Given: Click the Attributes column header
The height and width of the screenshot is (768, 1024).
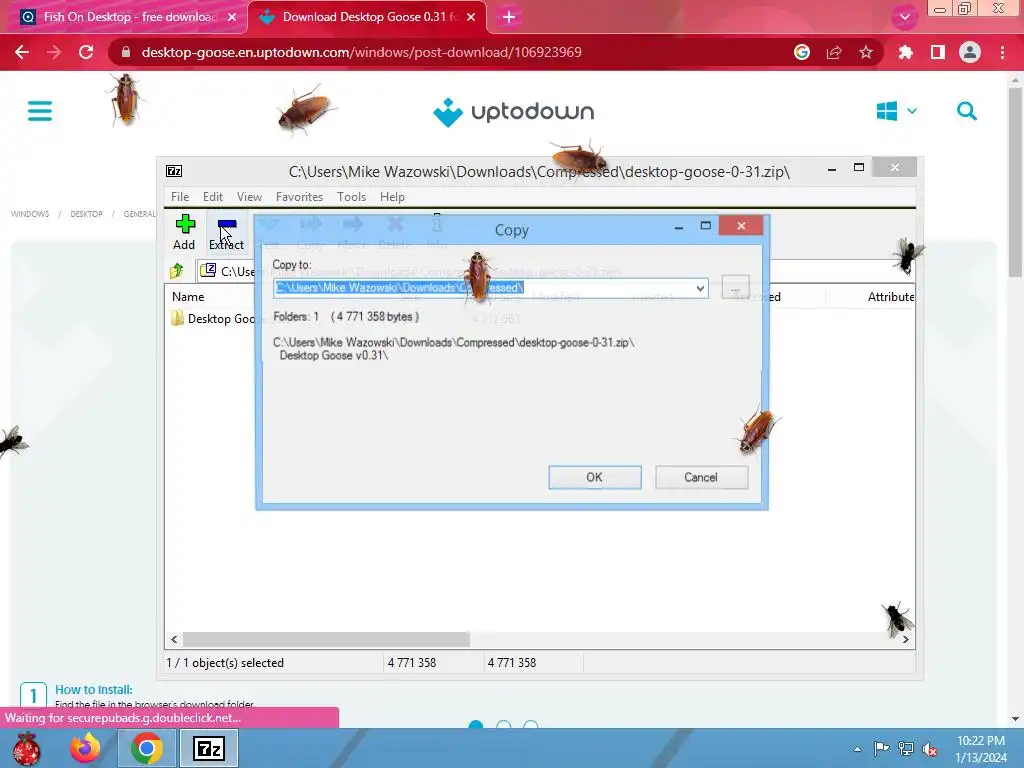Looking at the screenshot, I should click(x=891, y=296).
